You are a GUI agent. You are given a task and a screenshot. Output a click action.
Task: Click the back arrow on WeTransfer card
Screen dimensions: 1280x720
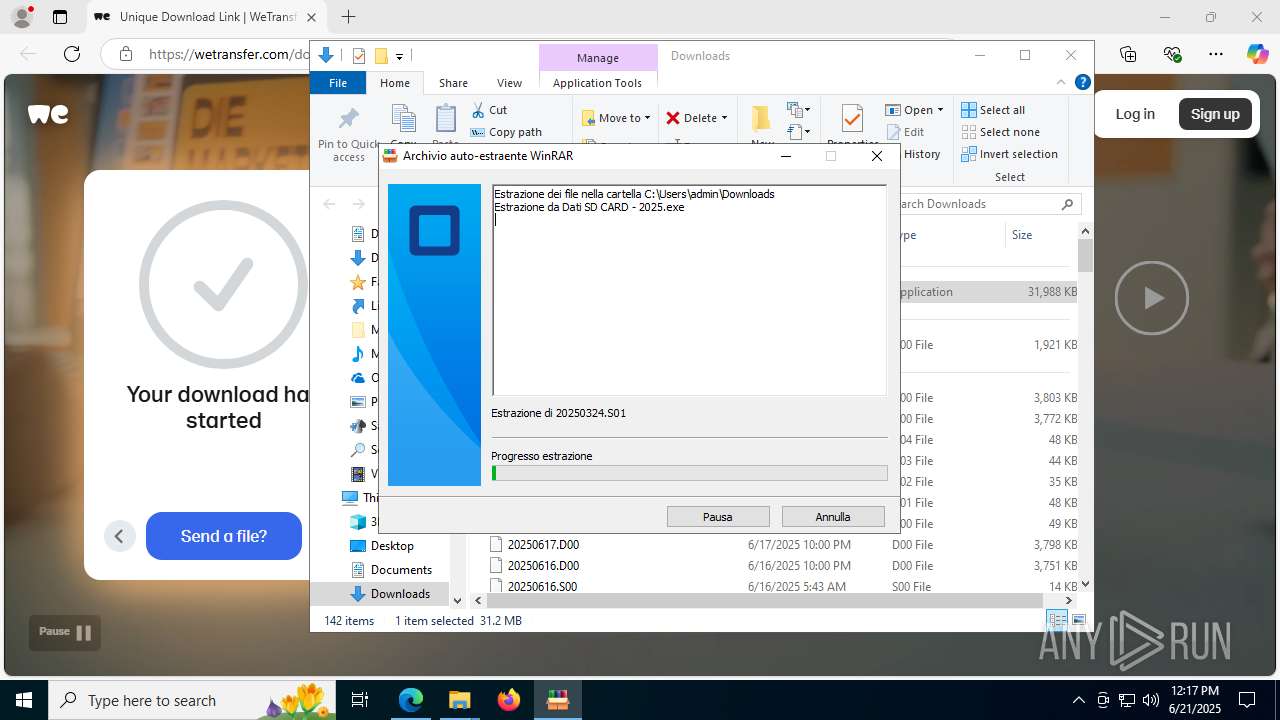coord(119,536)
